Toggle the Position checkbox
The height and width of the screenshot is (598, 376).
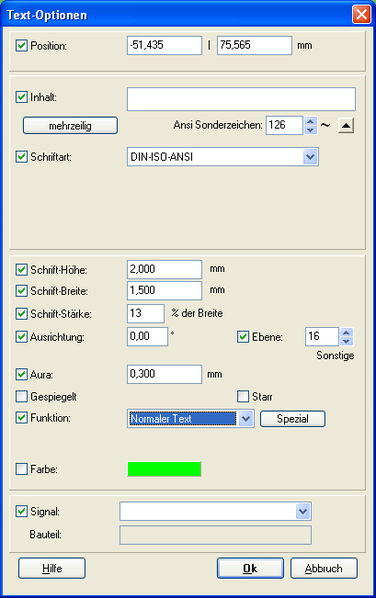21,46
